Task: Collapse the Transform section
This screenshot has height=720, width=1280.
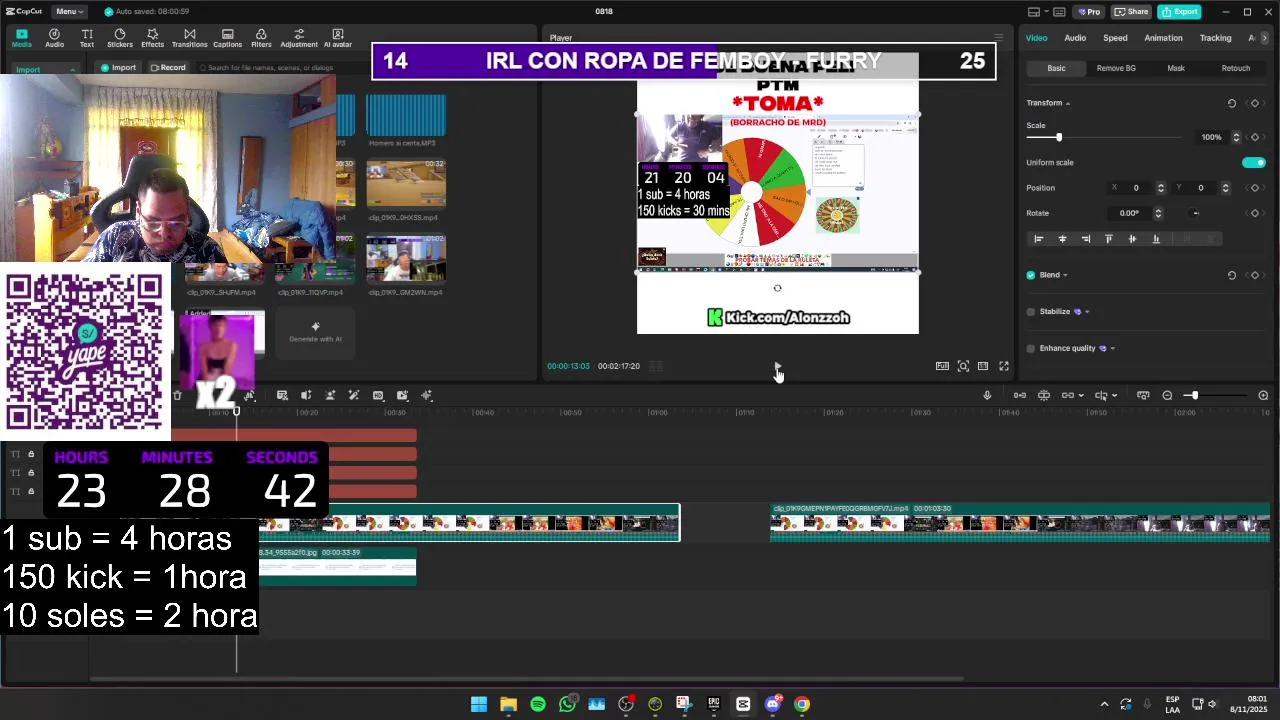Action: 1068,103
